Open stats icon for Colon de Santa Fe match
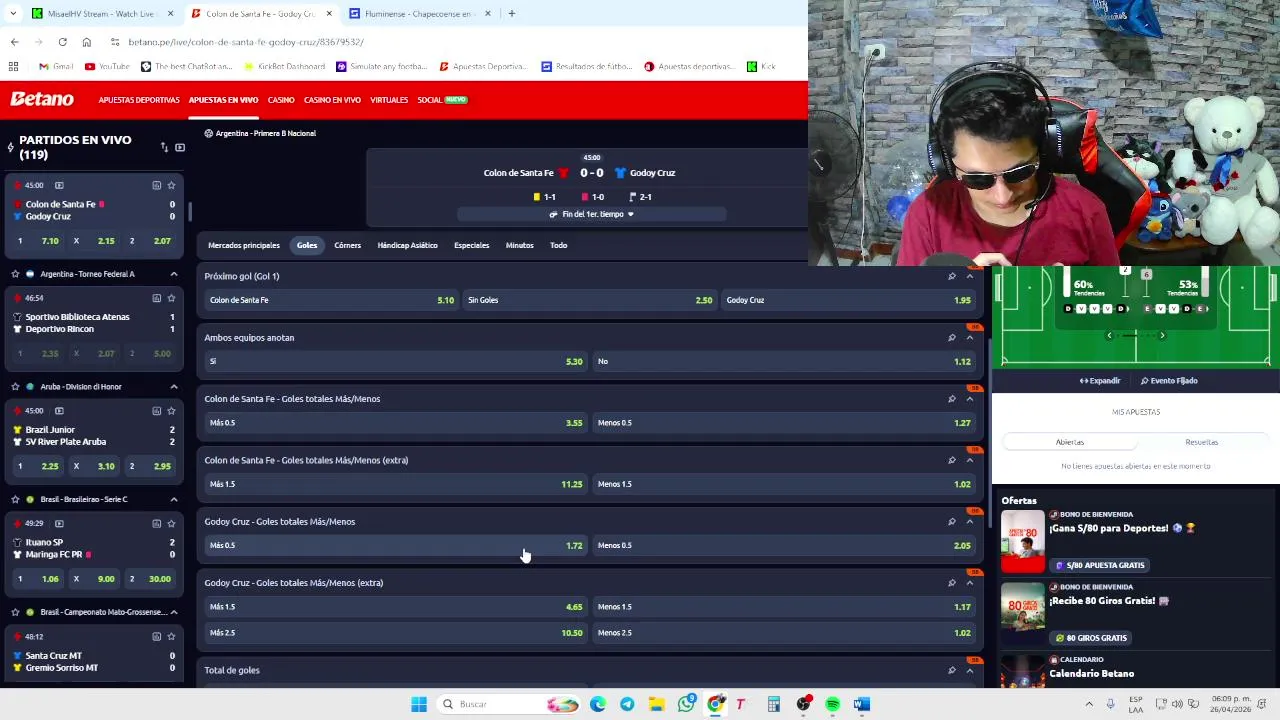The image size is (1280, 720). click(x=156, y=185)
